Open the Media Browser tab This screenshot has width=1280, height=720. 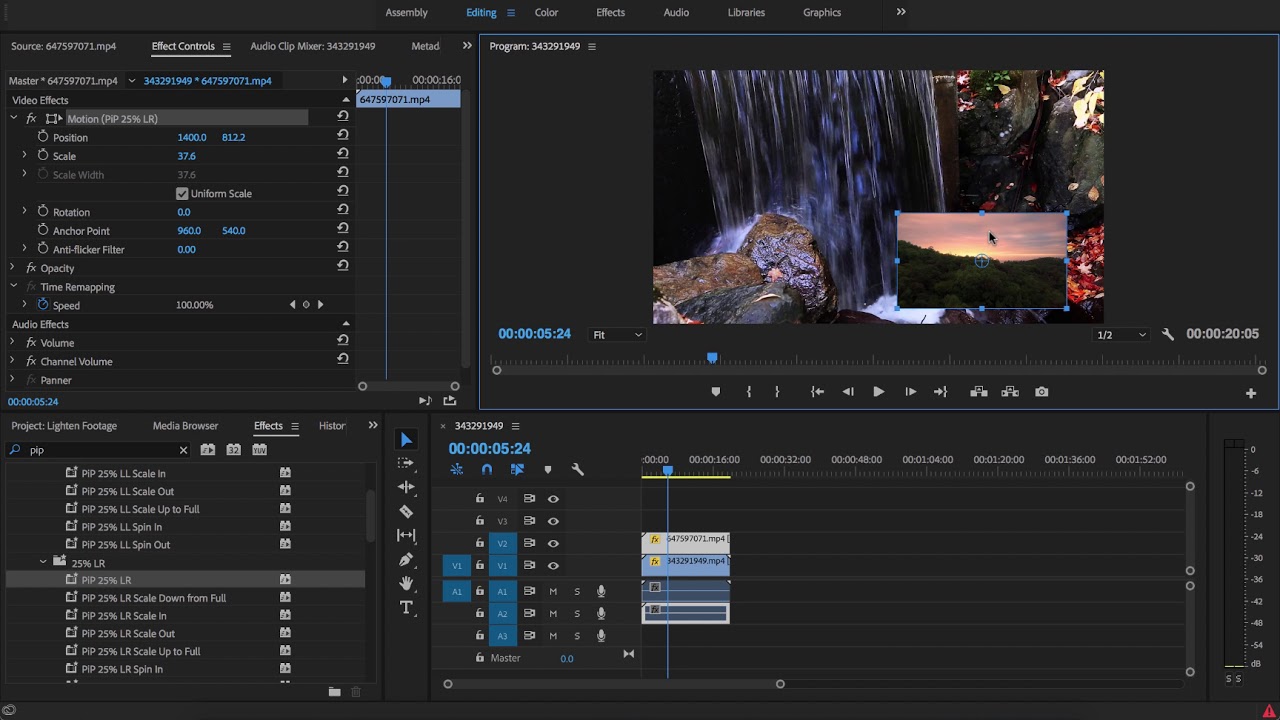(x=185, y=426)
